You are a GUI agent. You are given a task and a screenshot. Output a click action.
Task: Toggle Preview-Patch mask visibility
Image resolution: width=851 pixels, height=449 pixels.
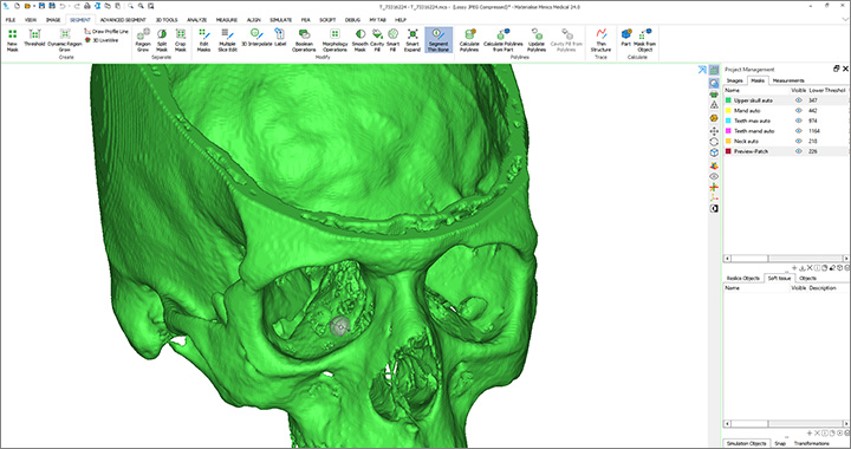click(x=798, y=151)
